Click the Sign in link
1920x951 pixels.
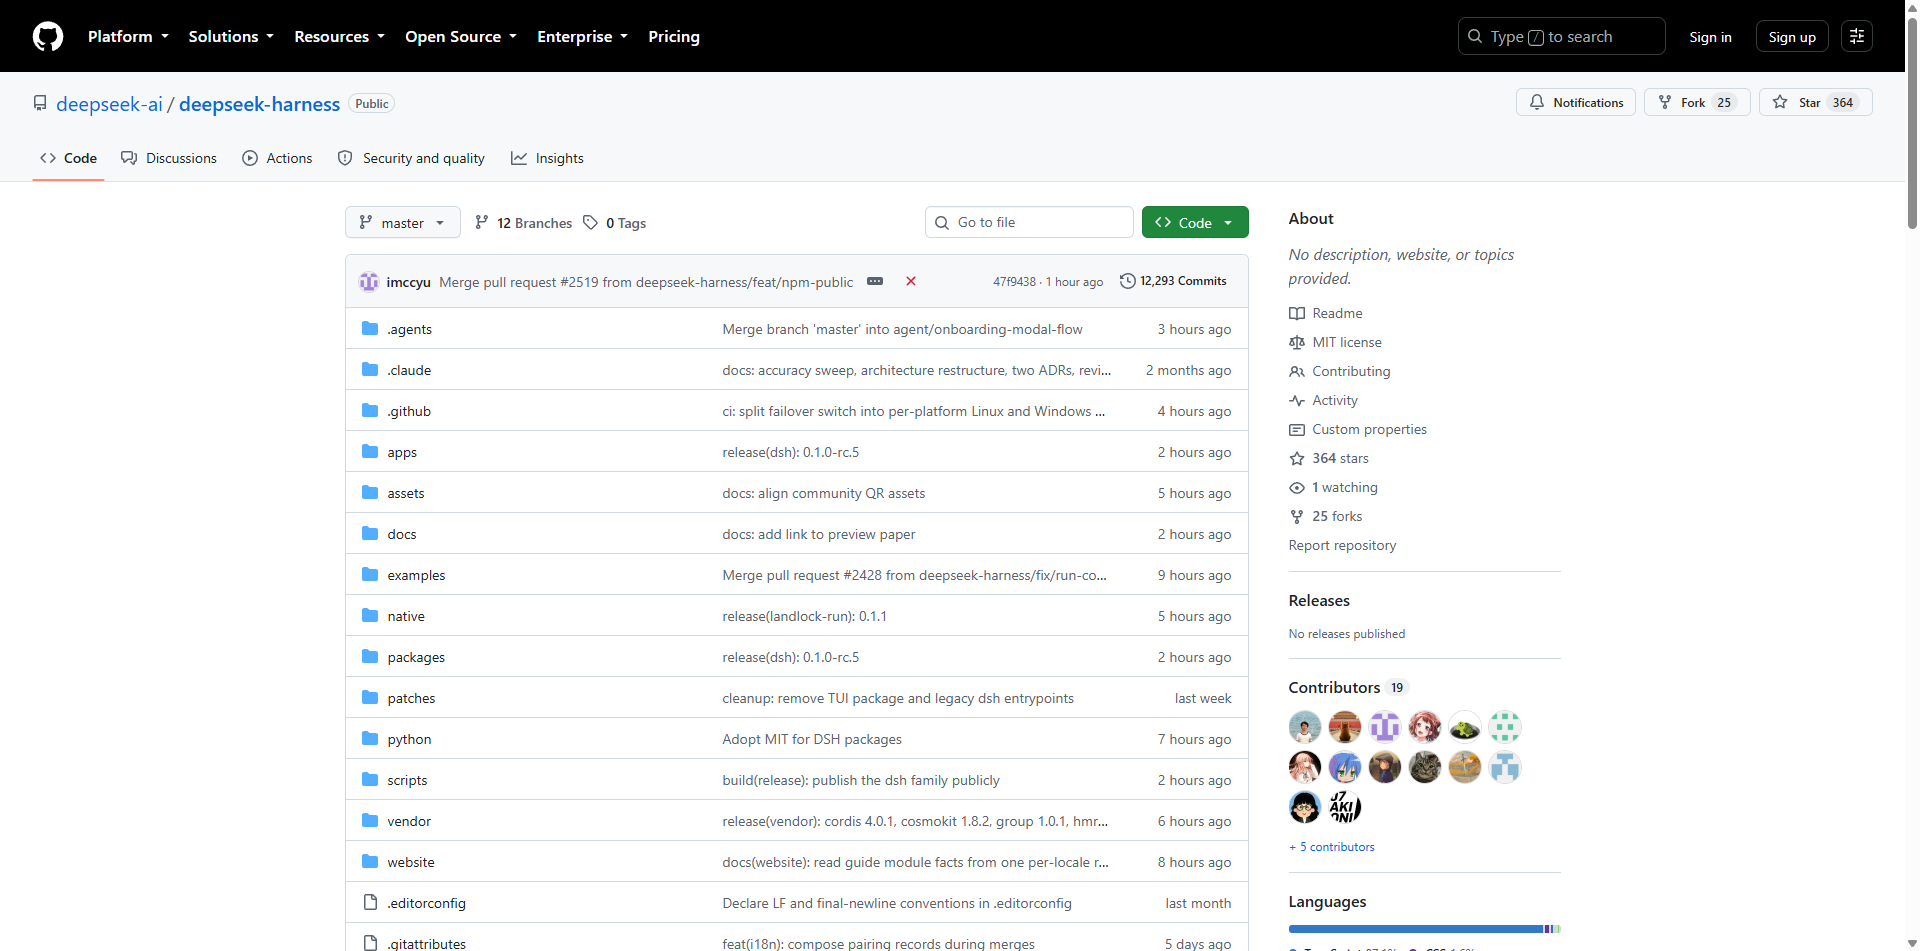[1710, 36]
